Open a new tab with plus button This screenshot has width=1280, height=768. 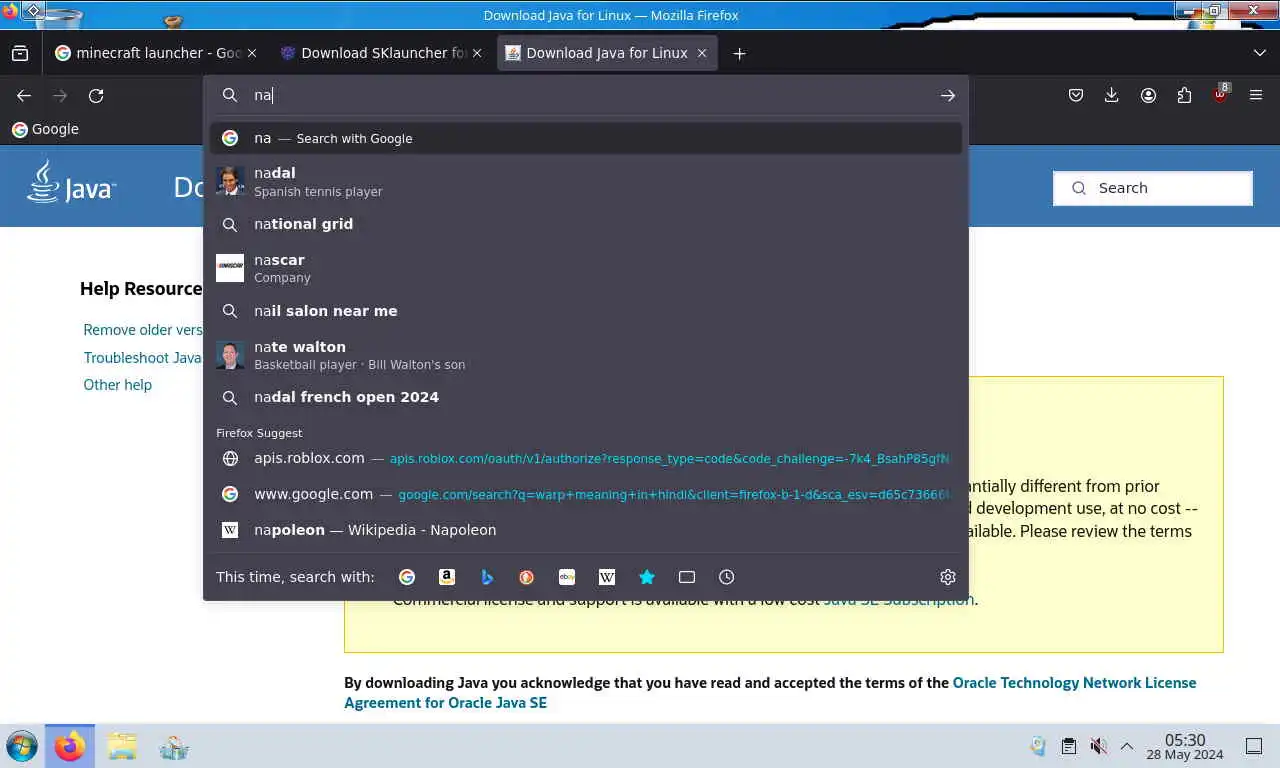tap(739, 53)
